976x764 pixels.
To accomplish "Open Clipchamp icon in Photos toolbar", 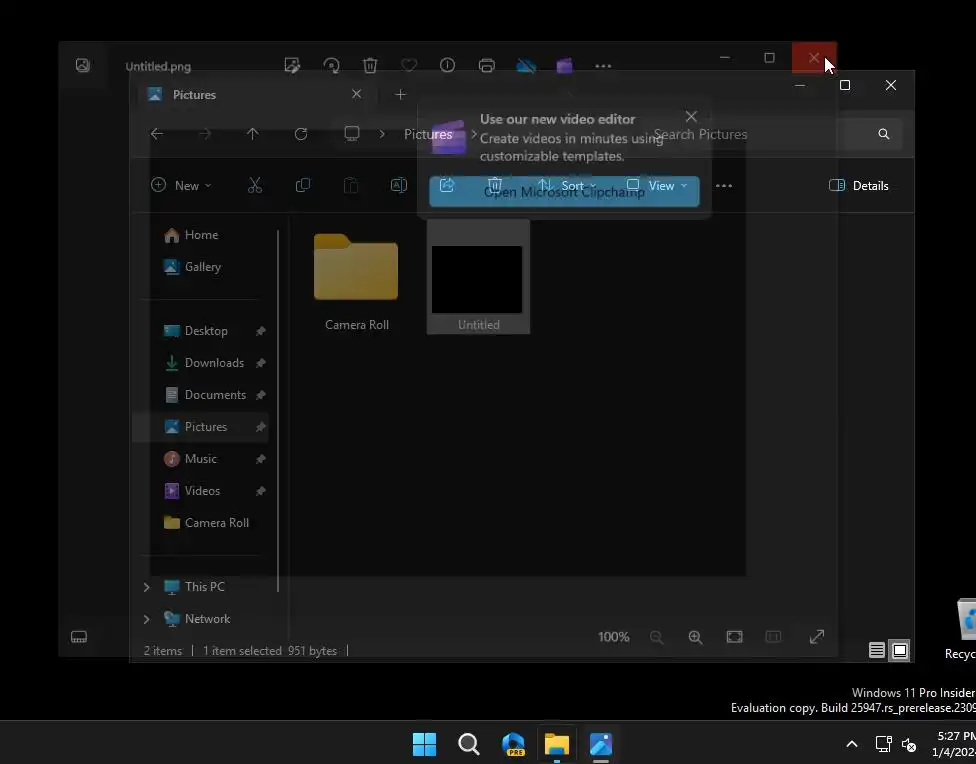I will [x=565, y=65].
